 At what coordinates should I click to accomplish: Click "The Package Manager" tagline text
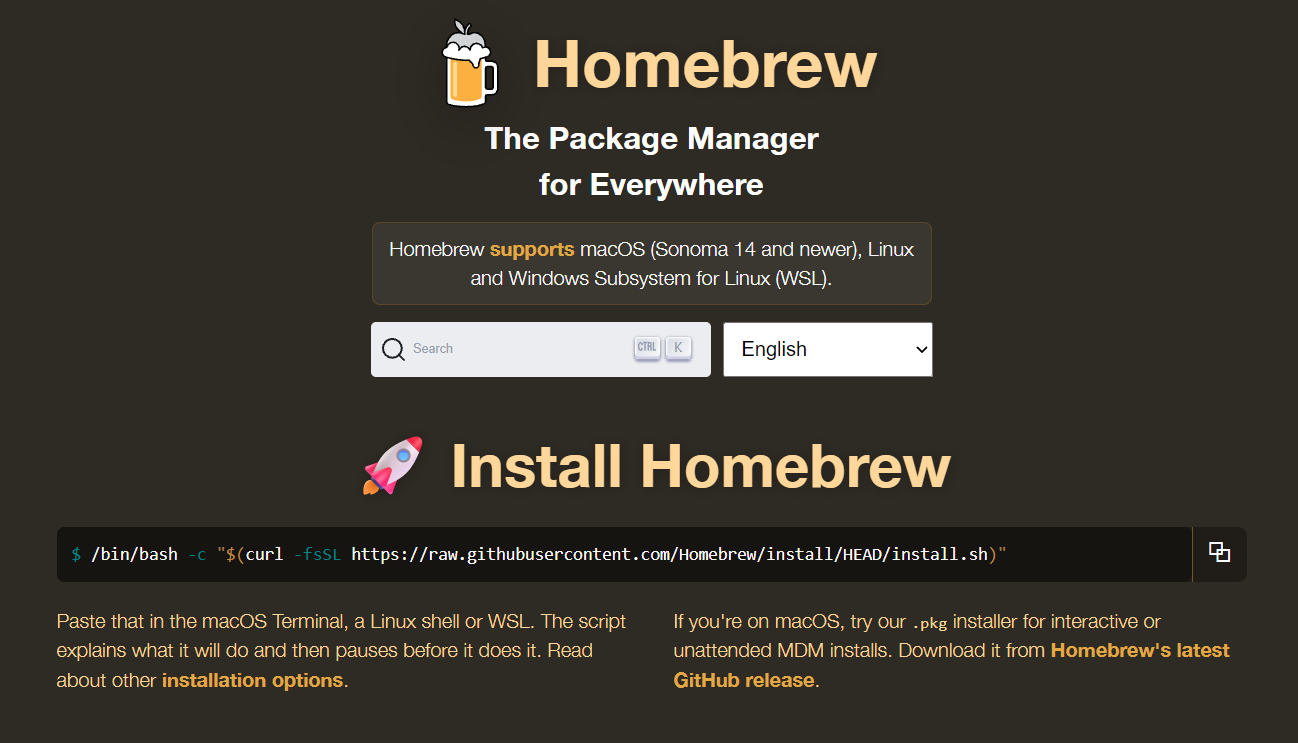click(x=651, y=138)
